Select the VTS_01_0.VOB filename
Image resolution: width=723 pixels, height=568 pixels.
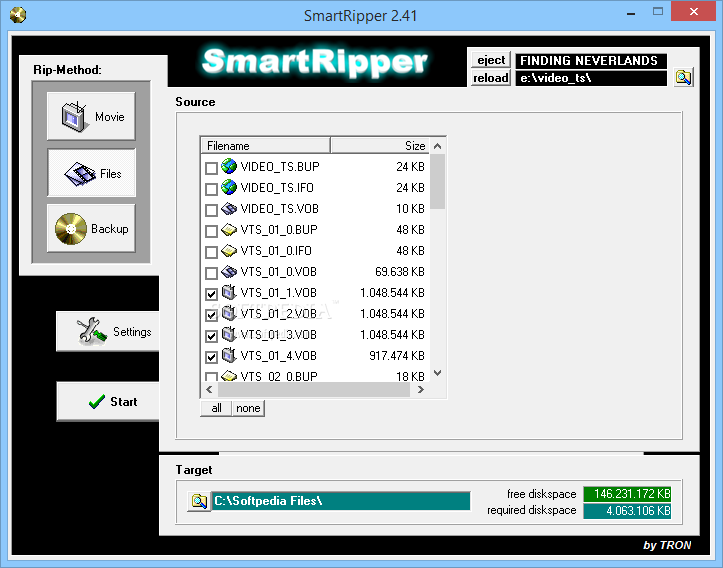tap(279, 272)
